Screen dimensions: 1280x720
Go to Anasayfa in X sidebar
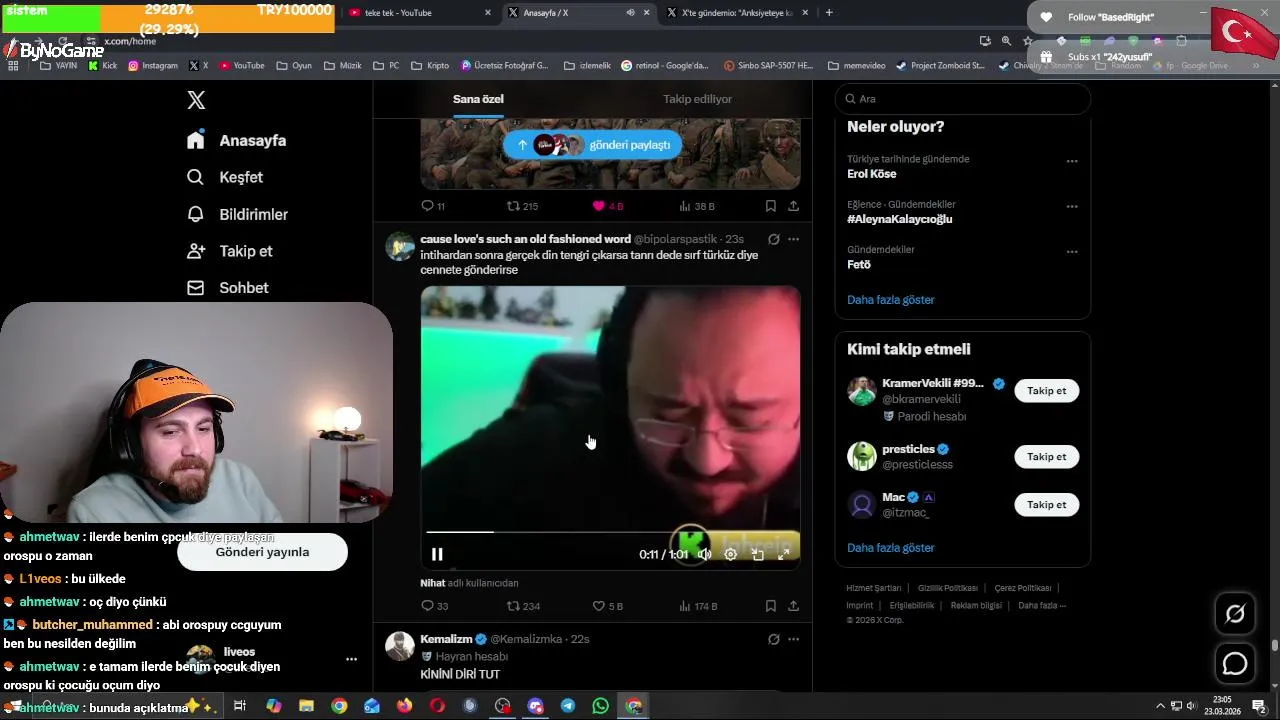236,141
